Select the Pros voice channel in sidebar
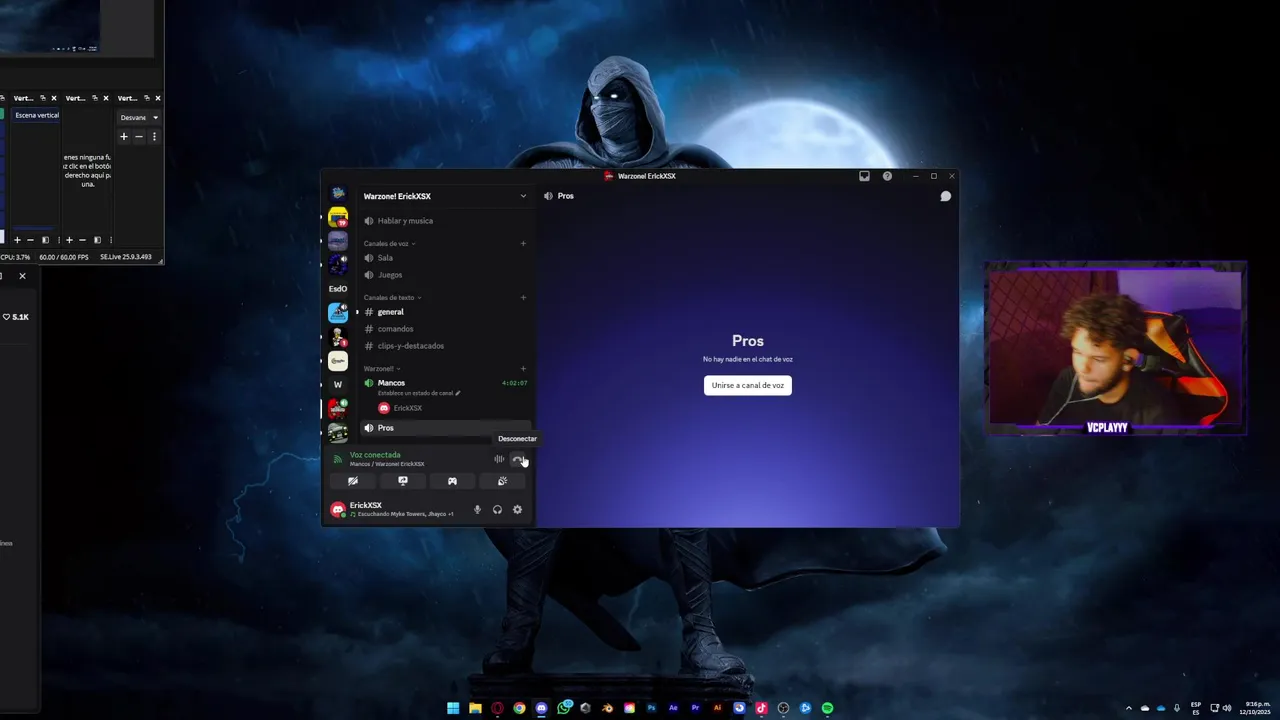Screen dimensions: 1280x720 coord(444,428)
